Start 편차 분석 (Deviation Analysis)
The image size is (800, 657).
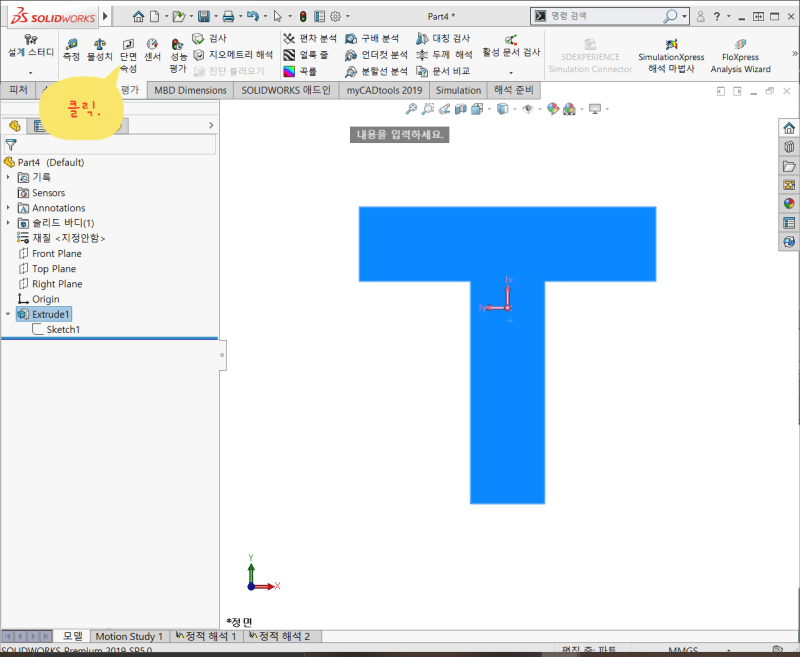coord(310,38)
